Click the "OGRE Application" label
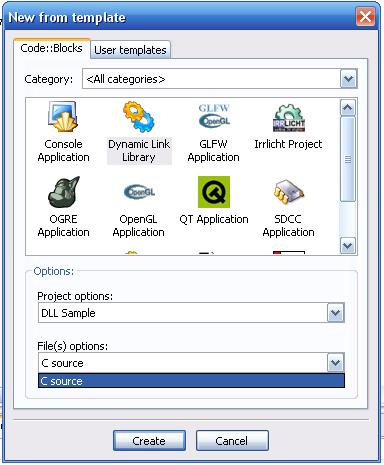 pyautogui.click(x=63, y=226)
